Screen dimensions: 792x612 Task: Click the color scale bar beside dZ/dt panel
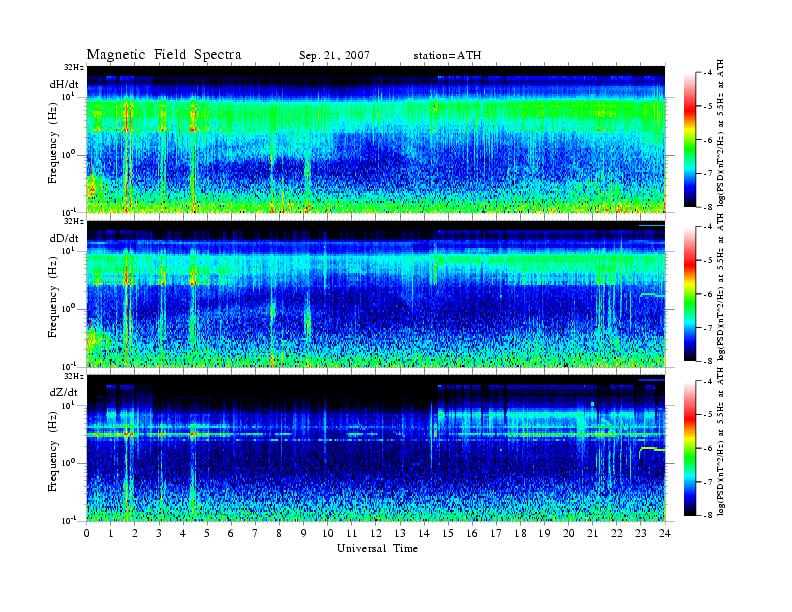[689, 448]
